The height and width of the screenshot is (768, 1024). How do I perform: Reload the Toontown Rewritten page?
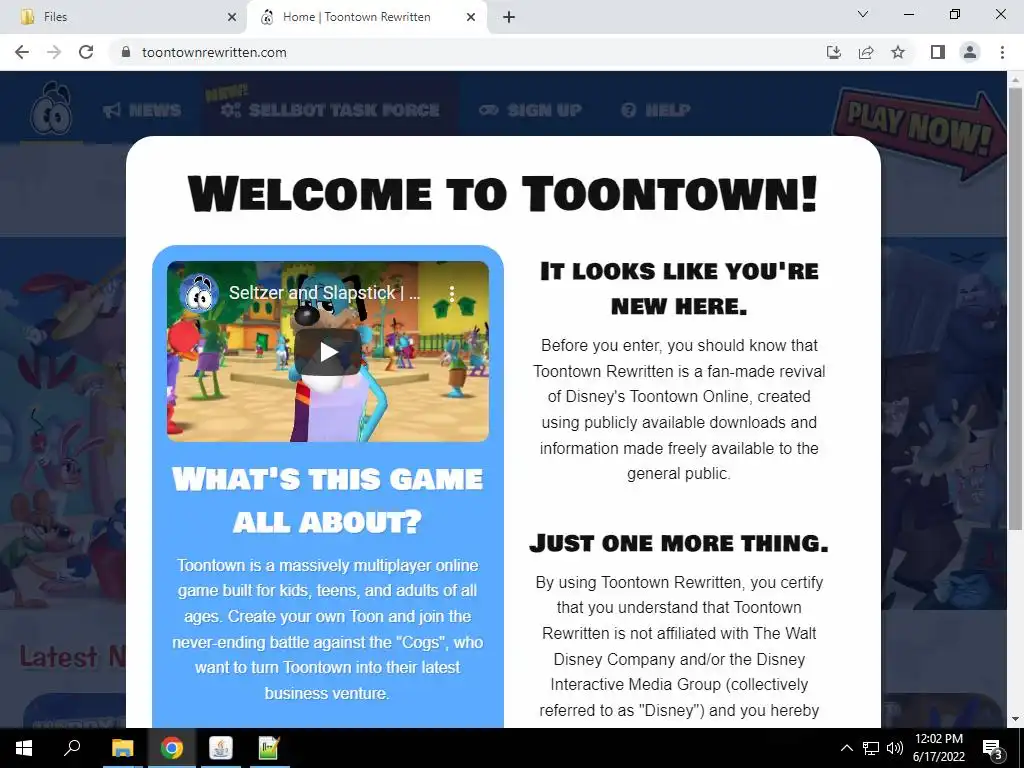[86, 52]
